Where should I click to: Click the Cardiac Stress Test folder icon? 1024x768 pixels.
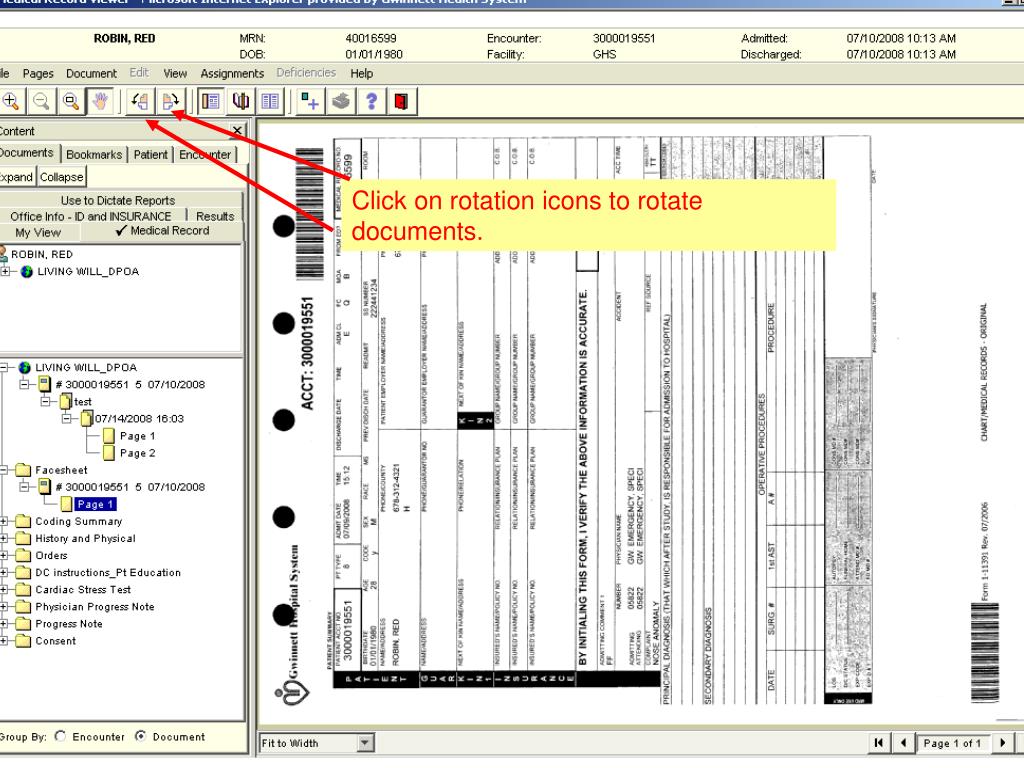(24, 590)
